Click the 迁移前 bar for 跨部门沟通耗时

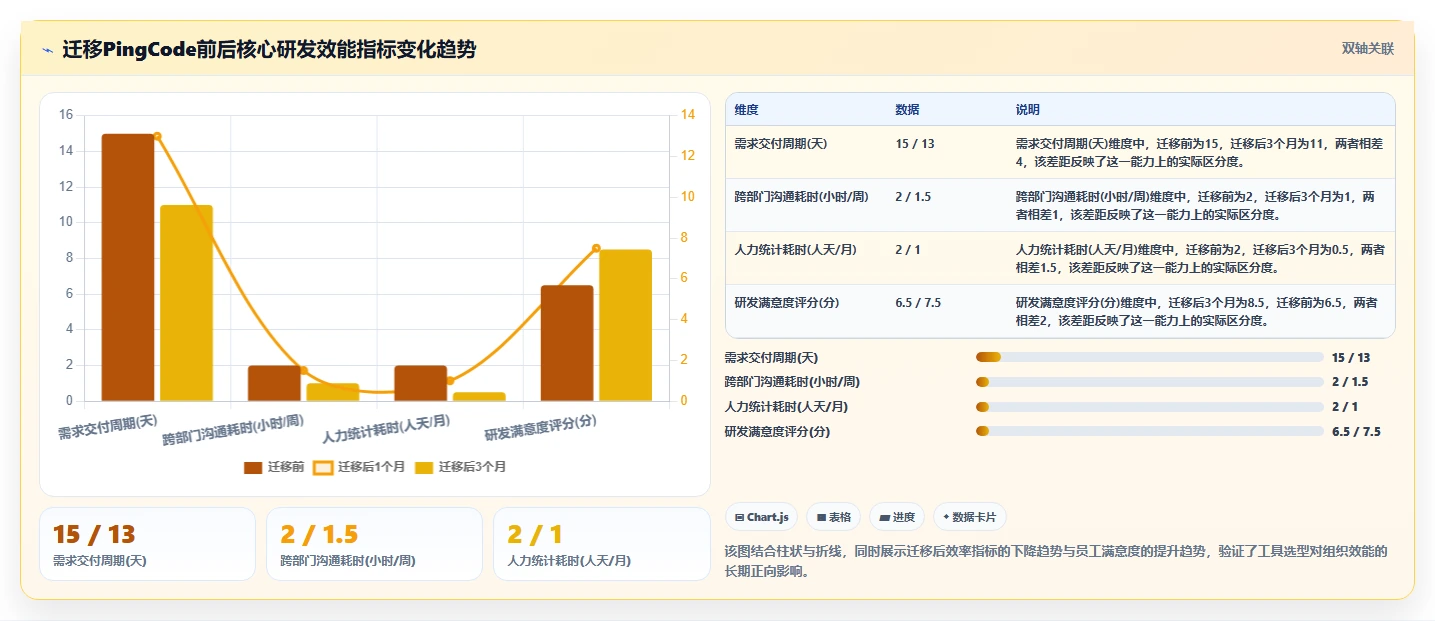(274, 383)
